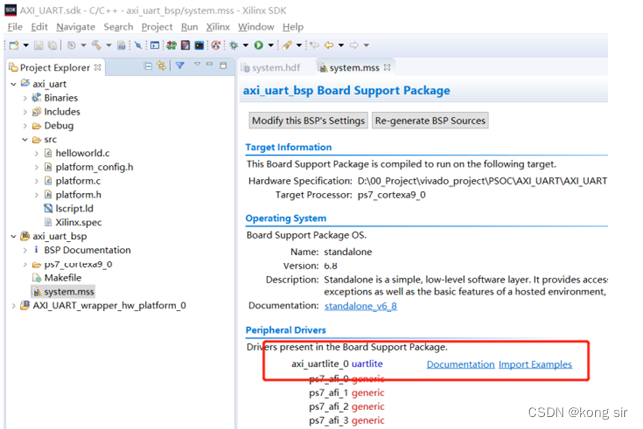Open the New icon's dropdown arrow
The width and height of the screenshot is (643, 429).
click(25, 45)
